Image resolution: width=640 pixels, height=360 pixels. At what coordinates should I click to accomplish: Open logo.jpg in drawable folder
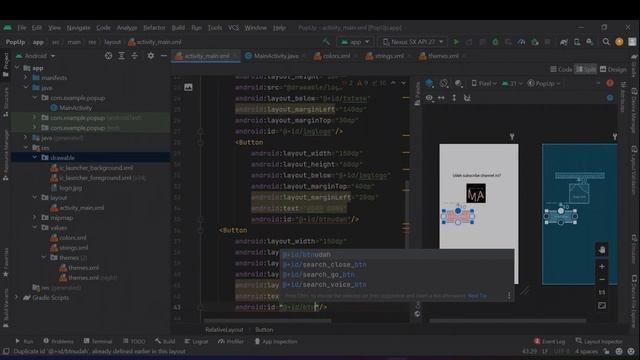(66, 188)
